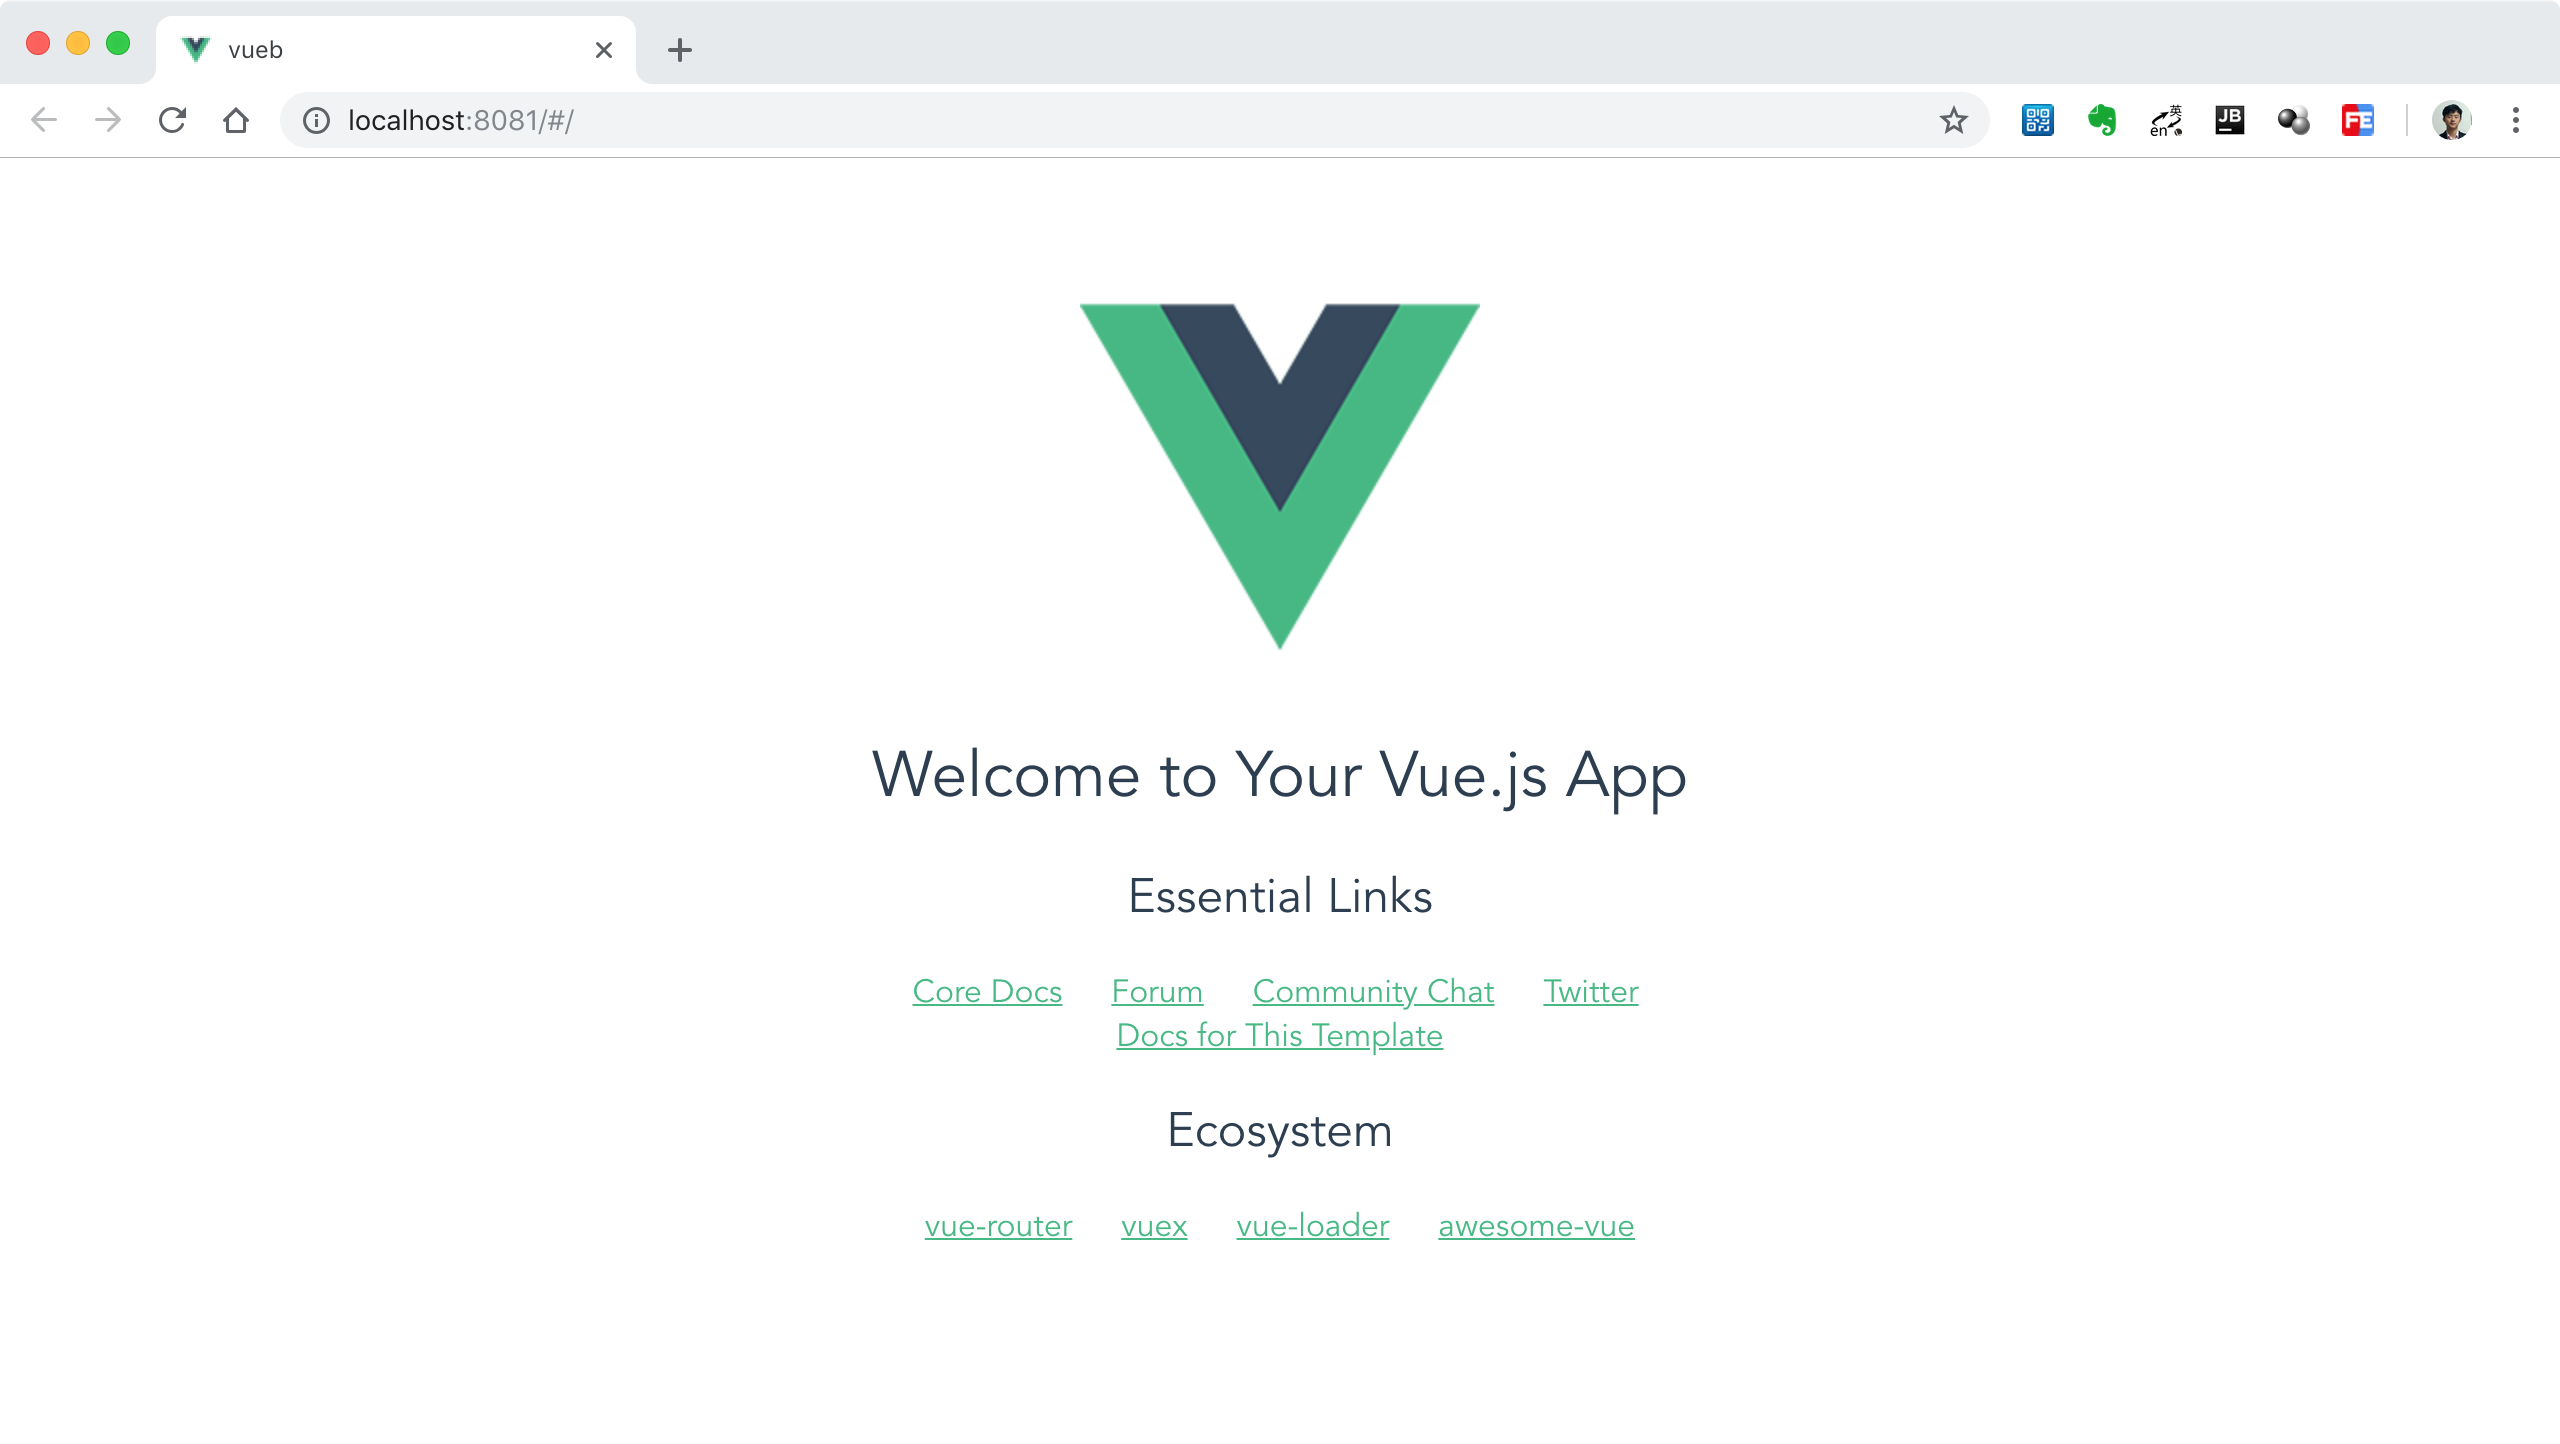Close the vueb tab
Image resolution: width=2560 pixels, height=1444 pixels.
(x=603, y=50)
